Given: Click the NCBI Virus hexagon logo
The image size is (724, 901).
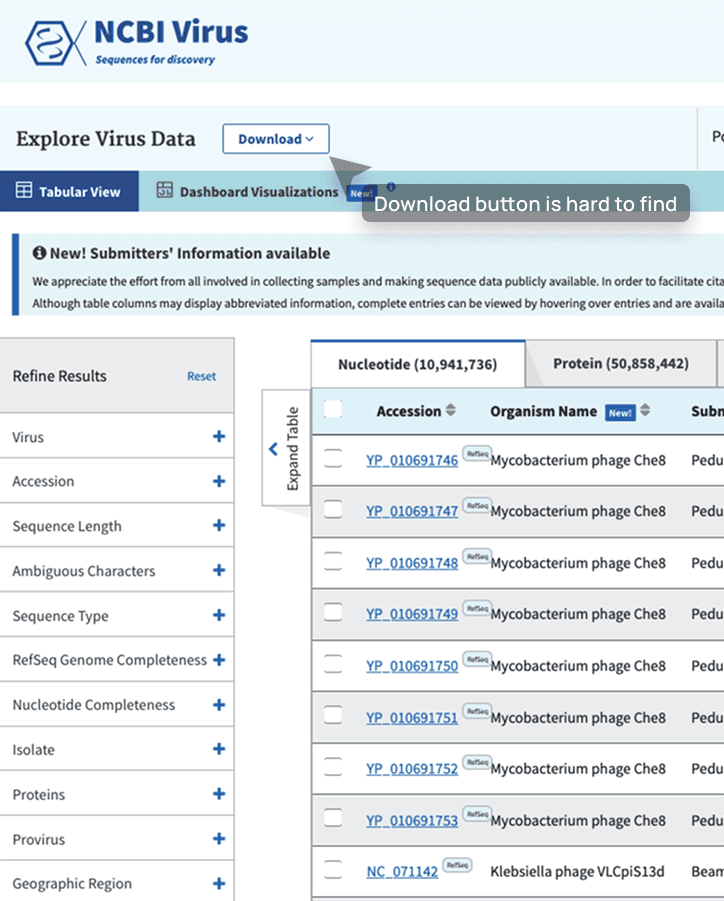Looking at the screenshot, I should pos(55,43).
